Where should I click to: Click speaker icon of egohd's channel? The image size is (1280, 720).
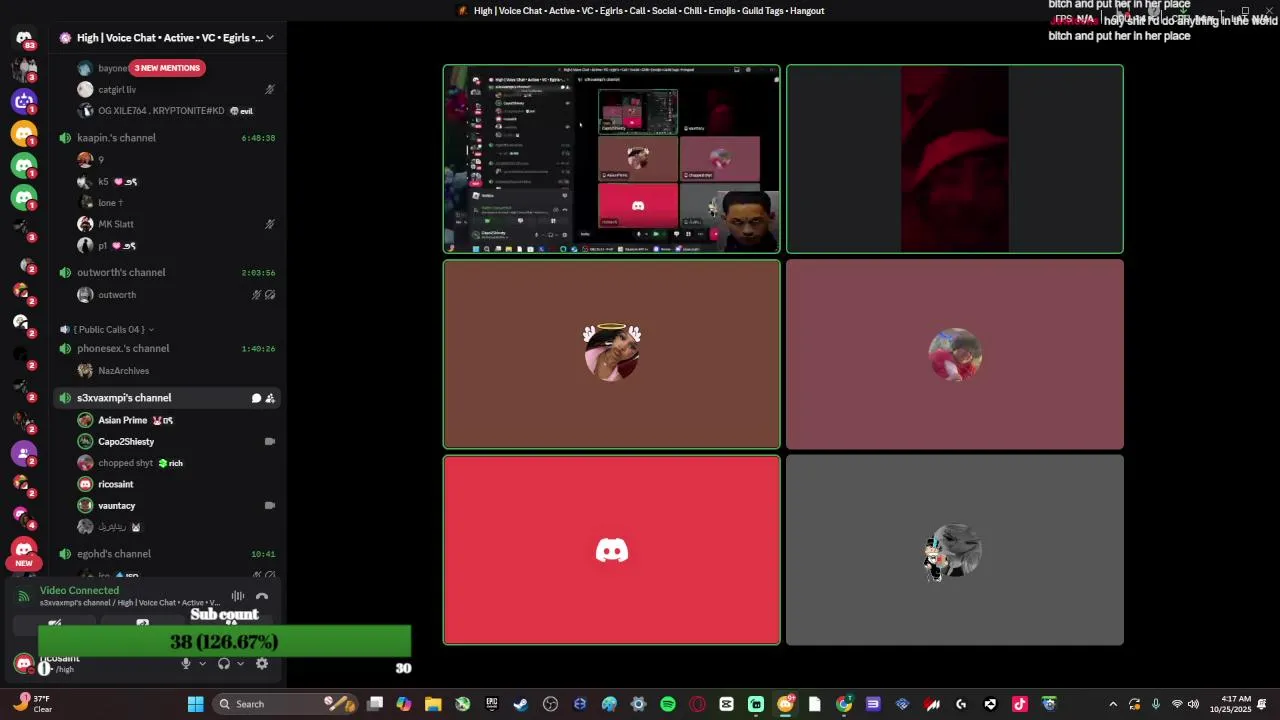65,554
